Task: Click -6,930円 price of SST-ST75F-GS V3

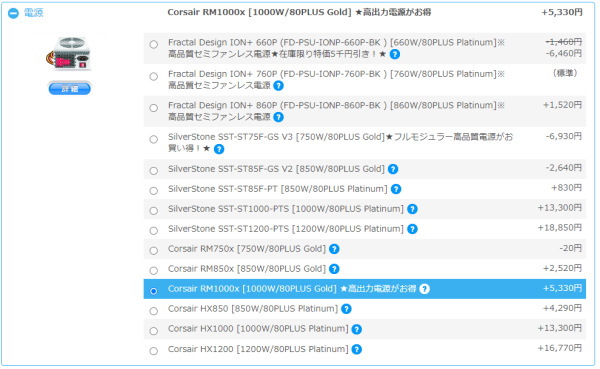Action: tap(564, 136)
